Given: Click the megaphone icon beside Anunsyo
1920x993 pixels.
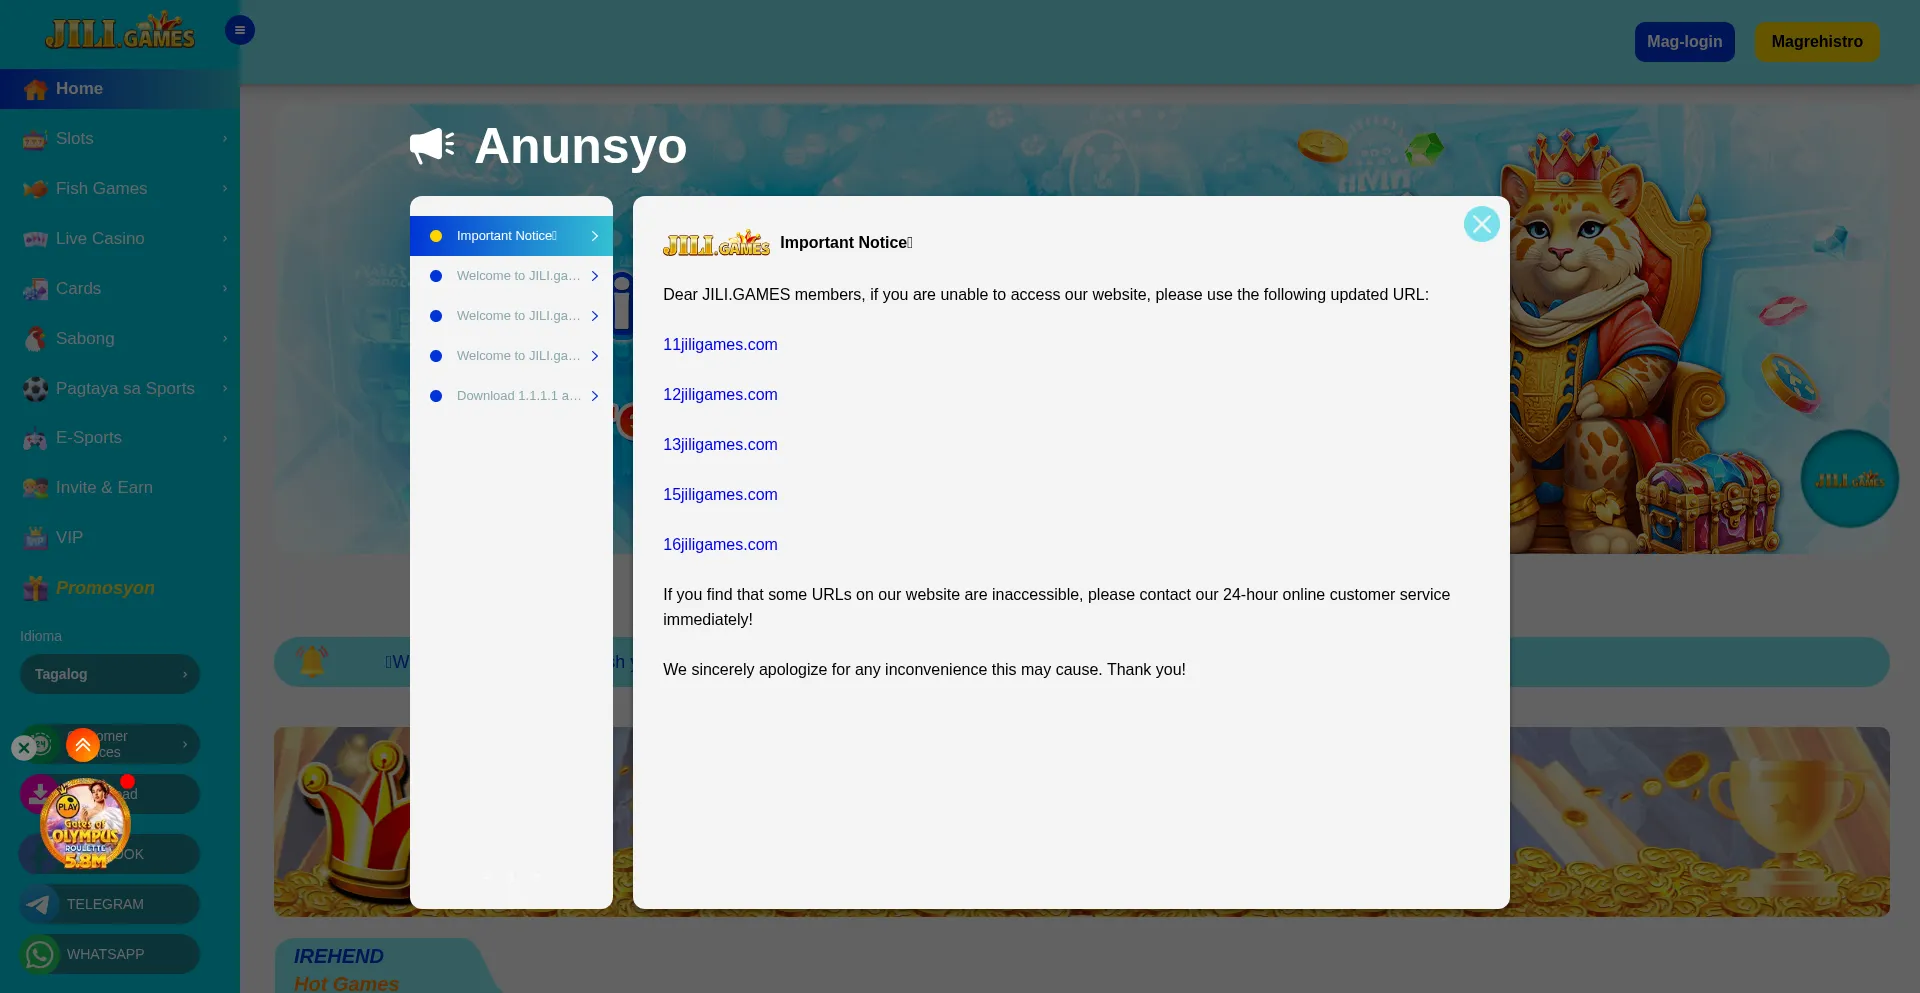Looking at the screenshot, I should coord(433,146).
